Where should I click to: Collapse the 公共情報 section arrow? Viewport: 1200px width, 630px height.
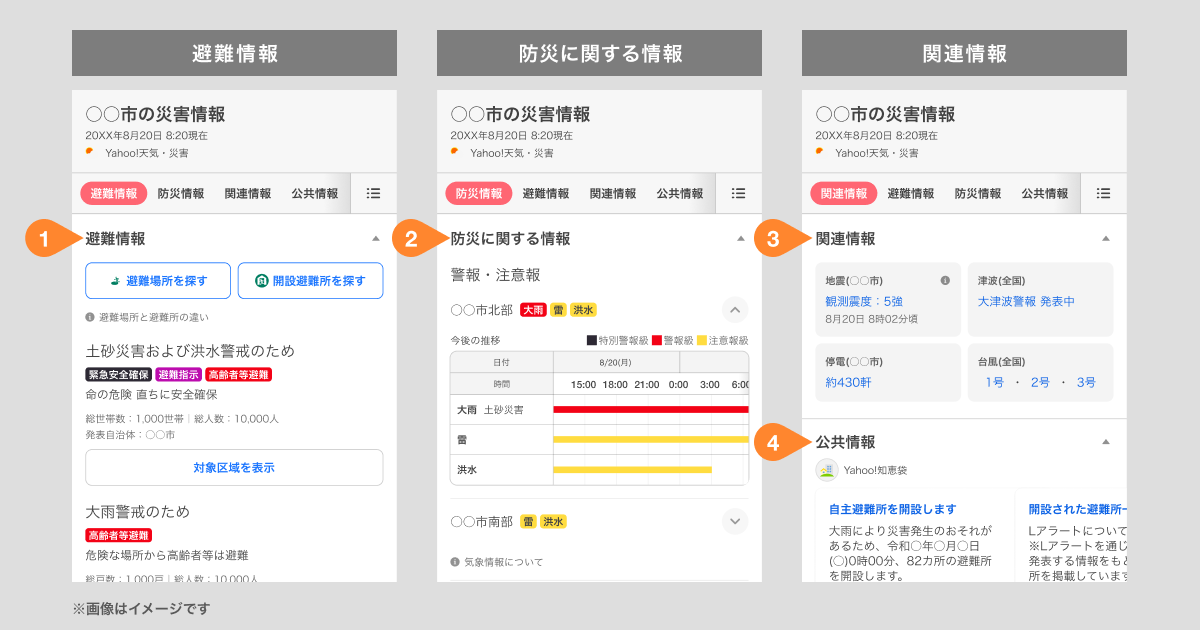click(1106, 441)
